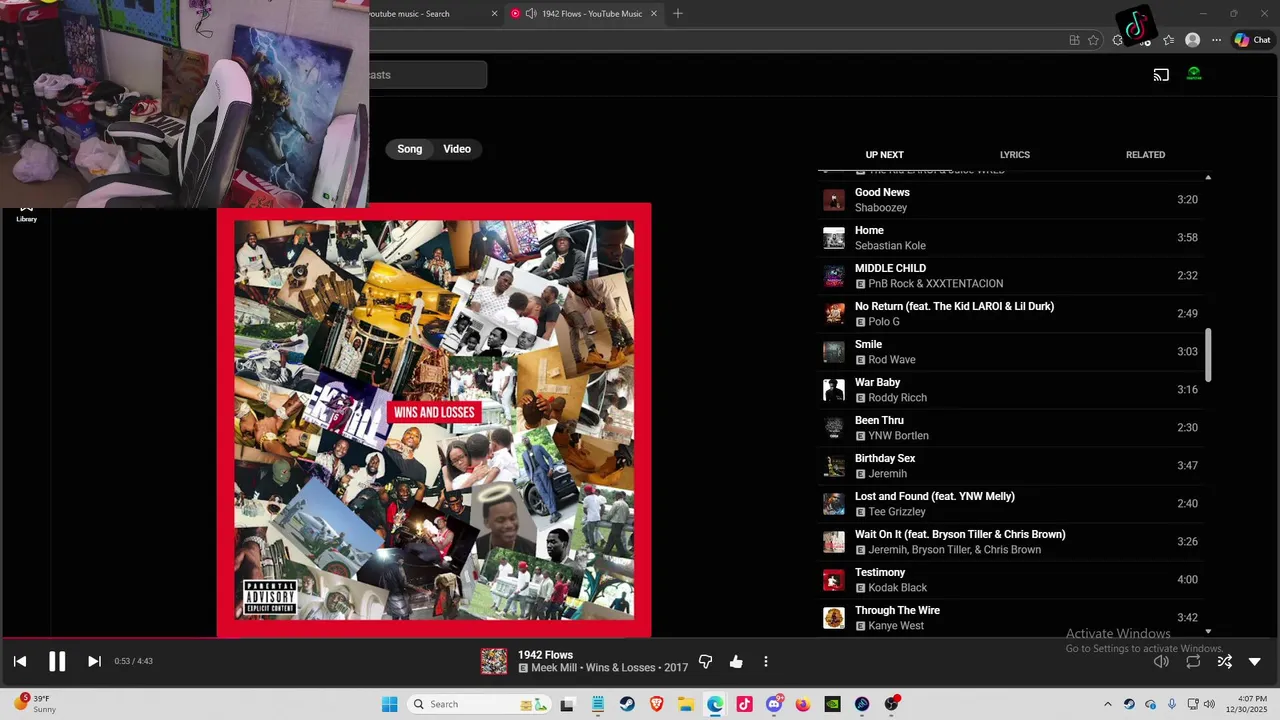Play Lost and Found by Tee Grizzley
Image resolution: width=1280 pixels, height=720 pixels.
(1010, 504)
